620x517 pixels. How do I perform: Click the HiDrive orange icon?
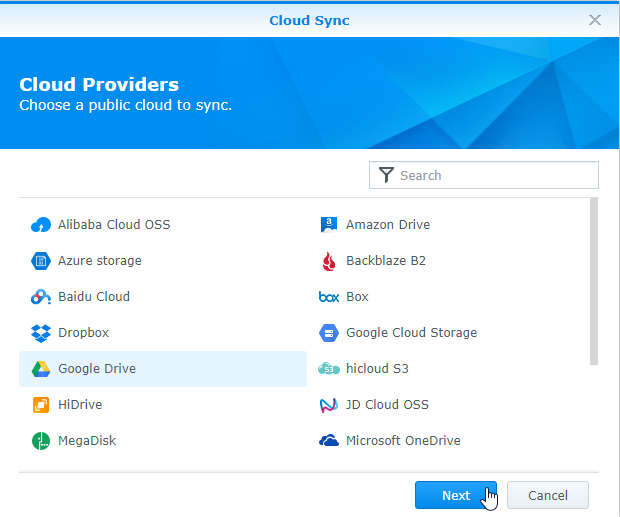coord(41,405)
